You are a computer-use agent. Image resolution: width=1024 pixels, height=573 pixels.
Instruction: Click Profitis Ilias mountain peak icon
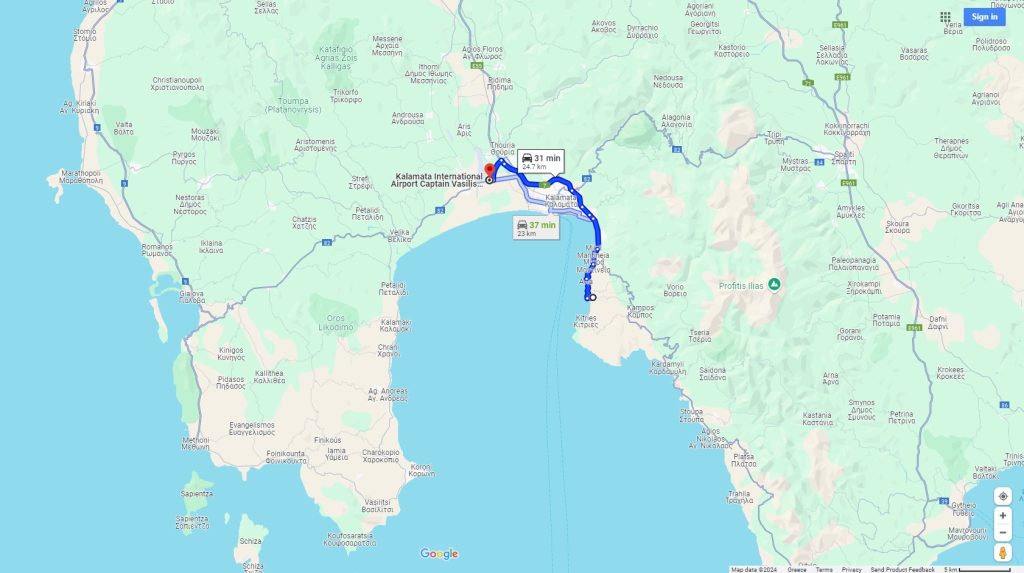click(774, 285)
